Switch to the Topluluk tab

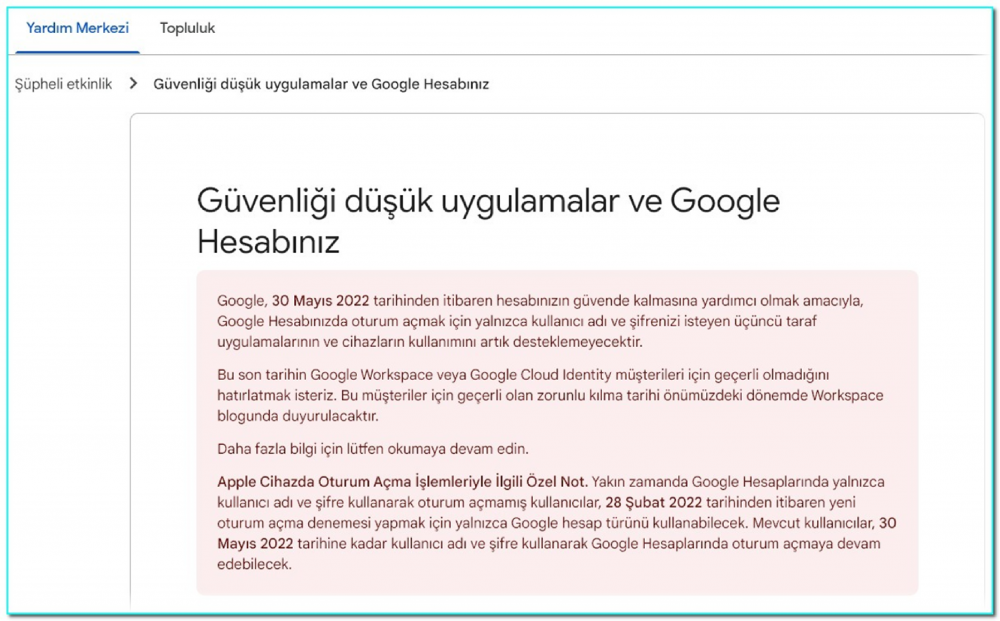tap(187, 28)
